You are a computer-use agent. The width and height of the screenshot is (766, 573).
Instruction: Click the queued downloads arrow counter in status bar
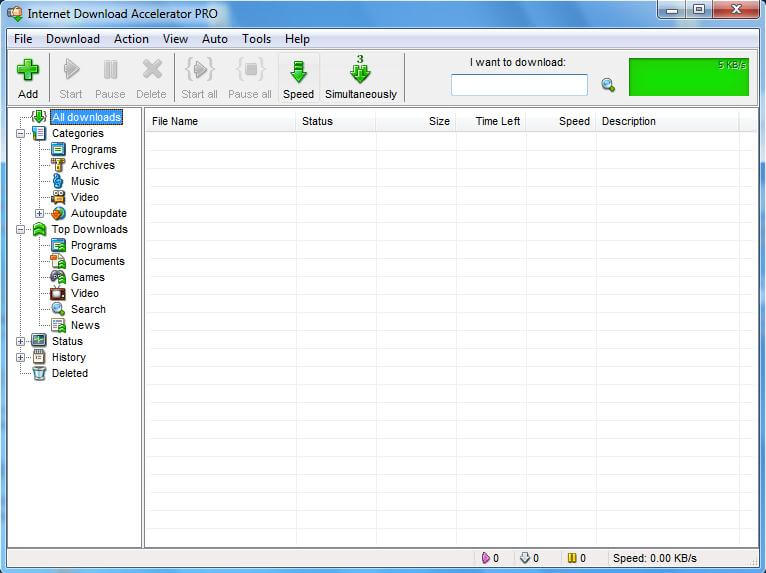(530, 558)
